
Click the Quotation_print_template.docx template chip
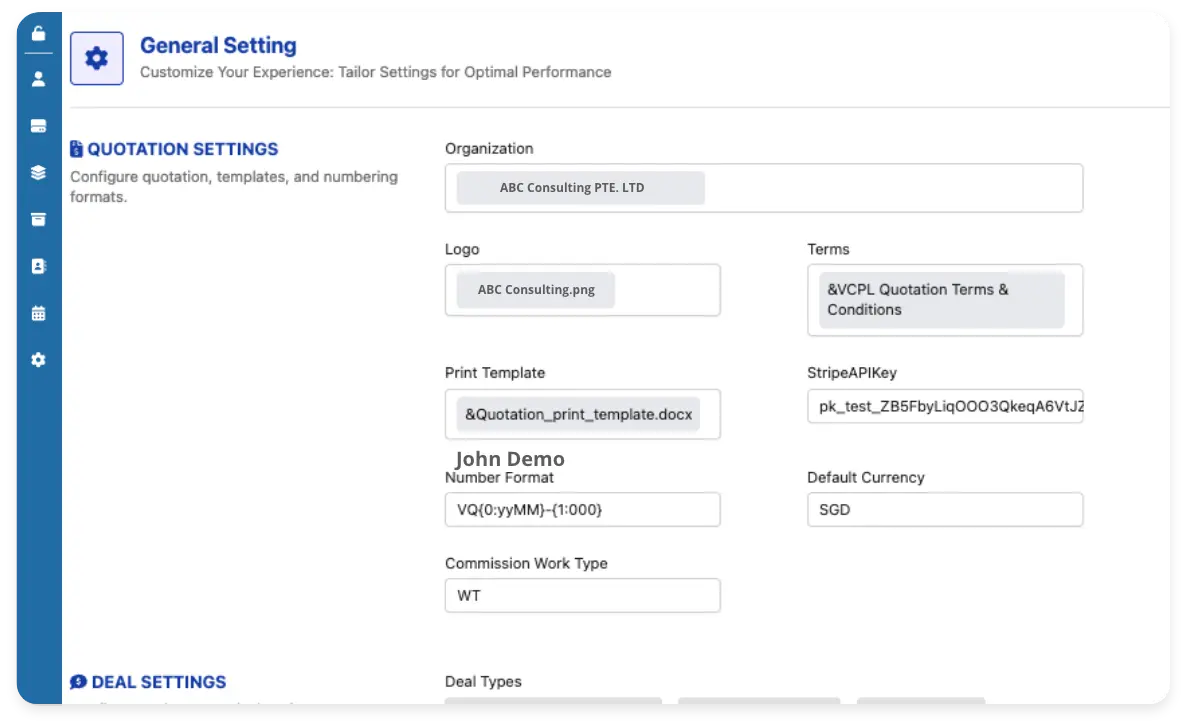[x=578, y=413]
